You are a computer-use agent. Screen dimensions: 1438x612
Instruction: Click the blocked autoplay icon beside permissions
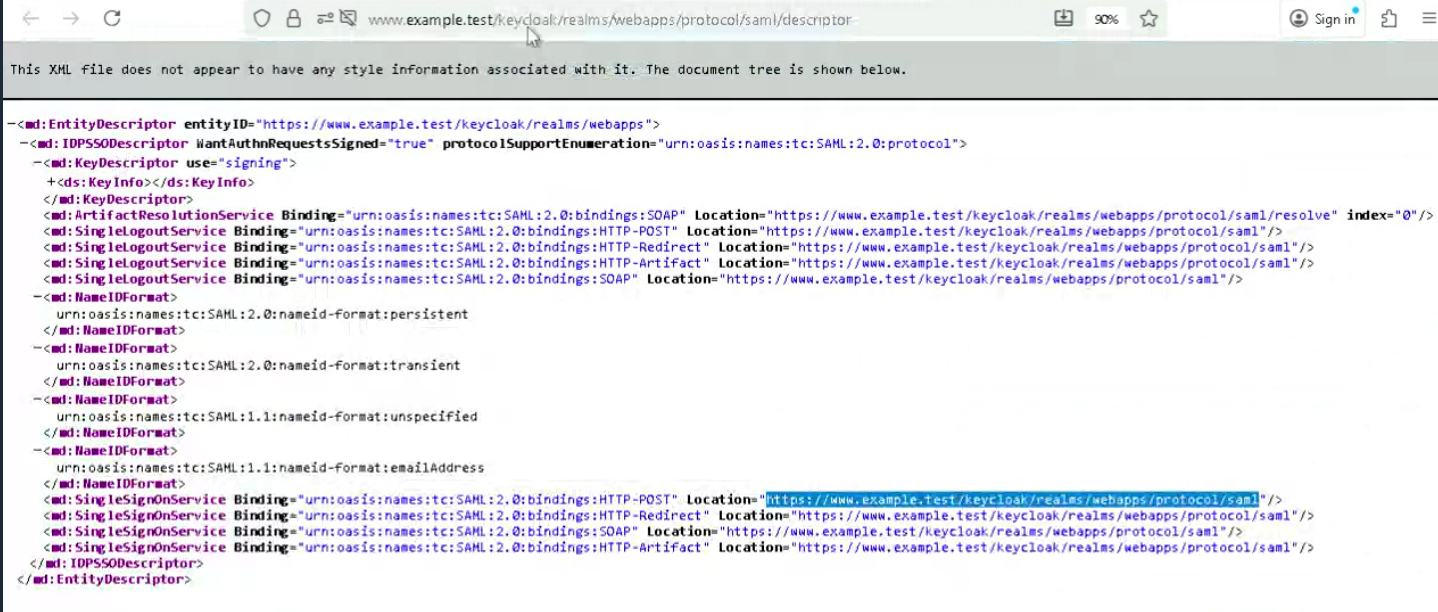348,18
